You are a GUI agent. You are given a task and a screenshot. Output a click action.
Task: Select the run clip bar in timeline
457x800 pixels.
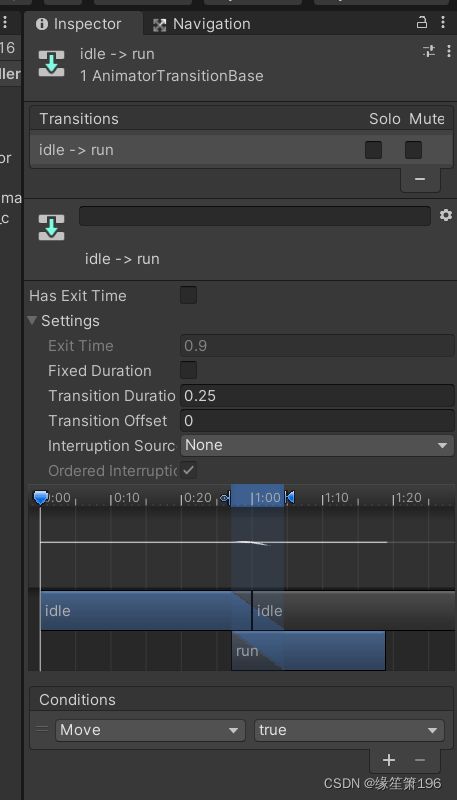[308, 651]
